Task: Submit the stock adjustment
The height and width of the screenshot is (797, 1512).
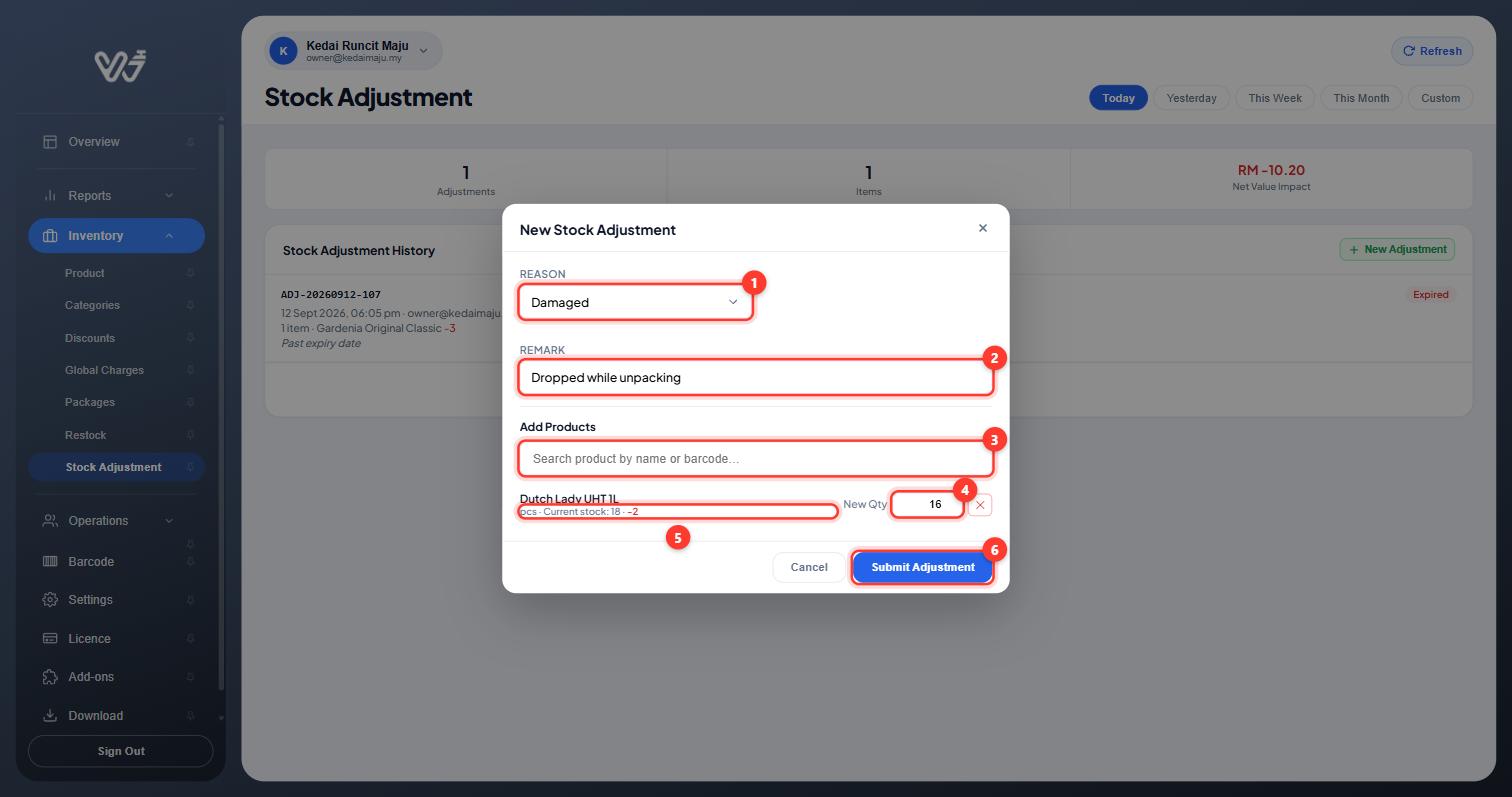Action: pyautogui.click(x=922, y=567)
